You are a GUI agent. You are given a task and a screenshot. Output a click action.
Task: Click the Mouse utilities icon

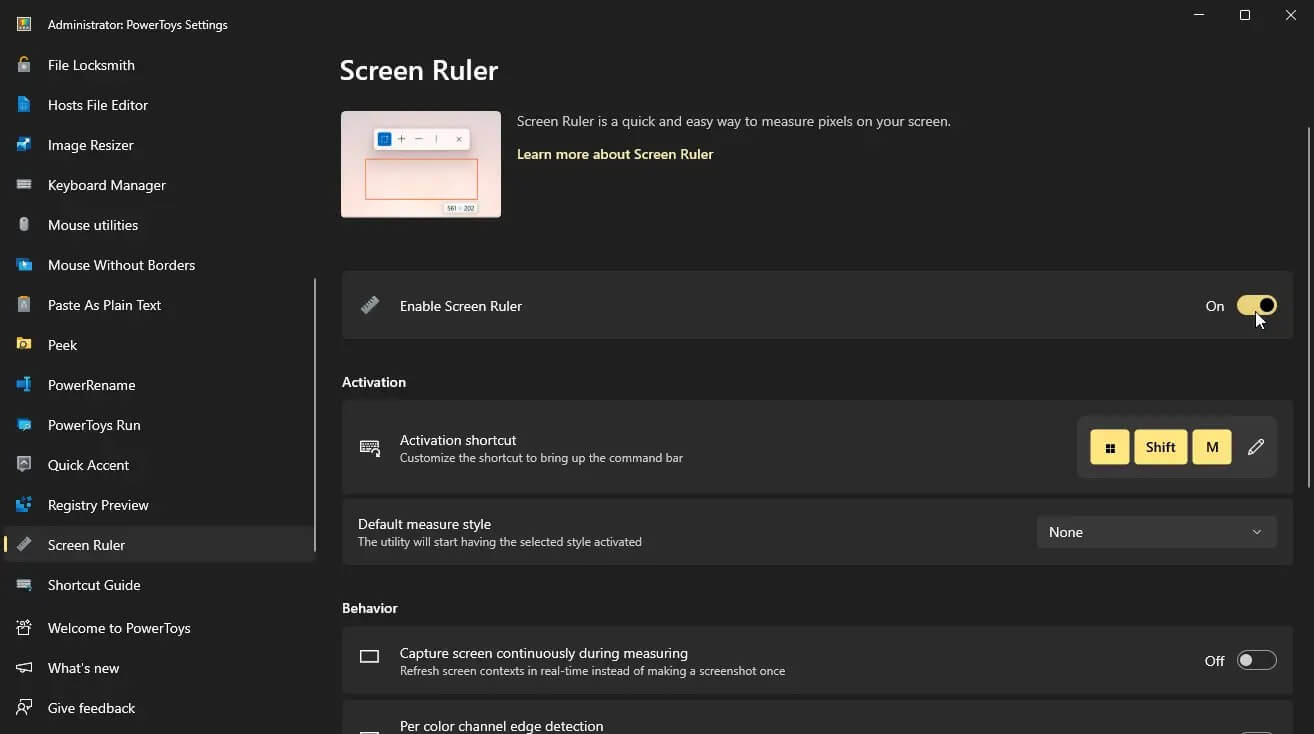[24, 225]
